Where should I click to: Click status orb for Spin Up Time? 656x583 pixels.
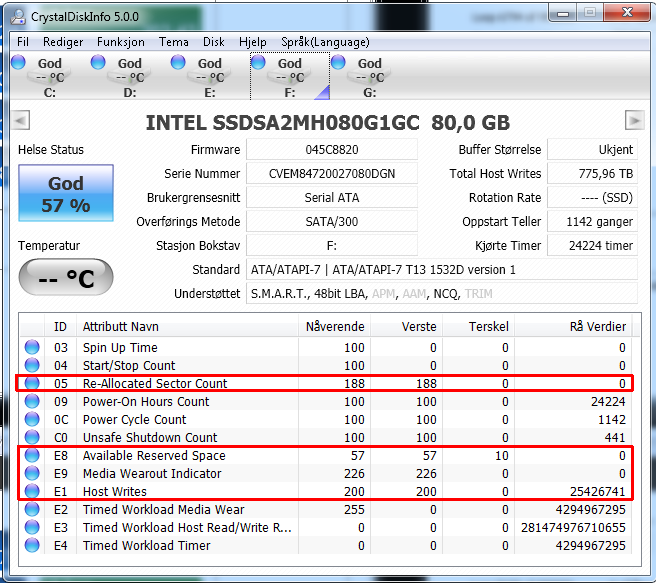pyautogui.click(x=32, y=347)
